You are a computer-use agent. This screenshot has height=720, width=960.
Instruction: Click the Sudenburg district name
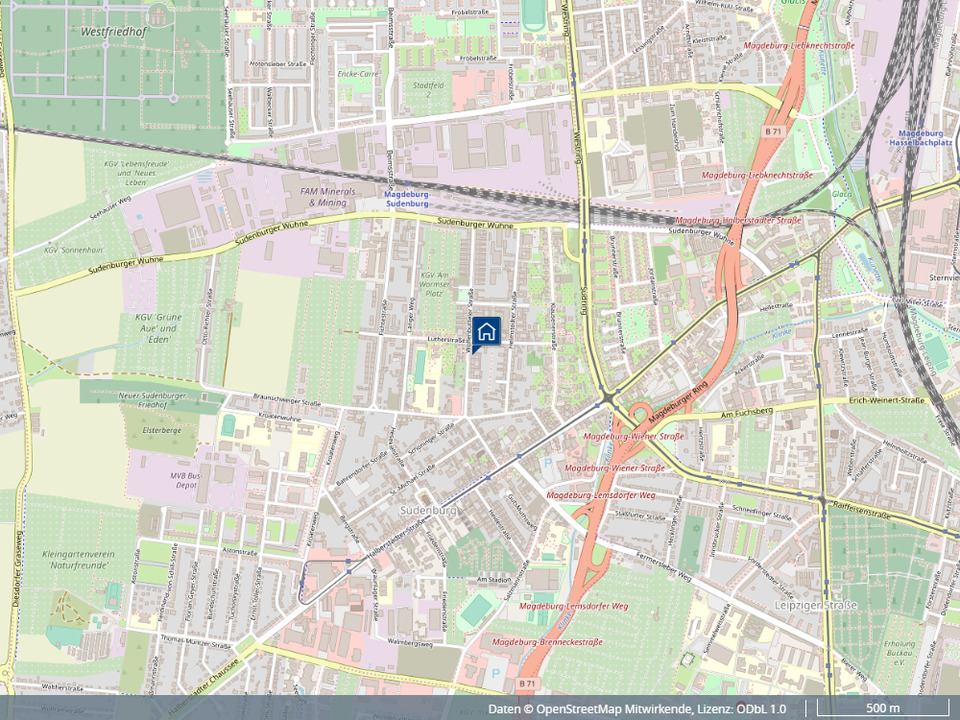tap(429, 510)
